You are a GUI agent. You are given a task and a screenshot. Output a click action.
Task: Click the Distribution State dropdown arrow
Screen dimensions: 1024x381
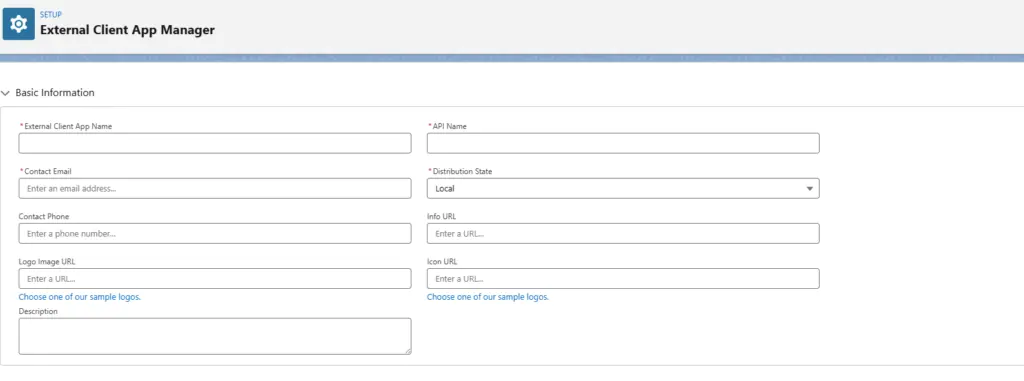click(x=809, y=189)
